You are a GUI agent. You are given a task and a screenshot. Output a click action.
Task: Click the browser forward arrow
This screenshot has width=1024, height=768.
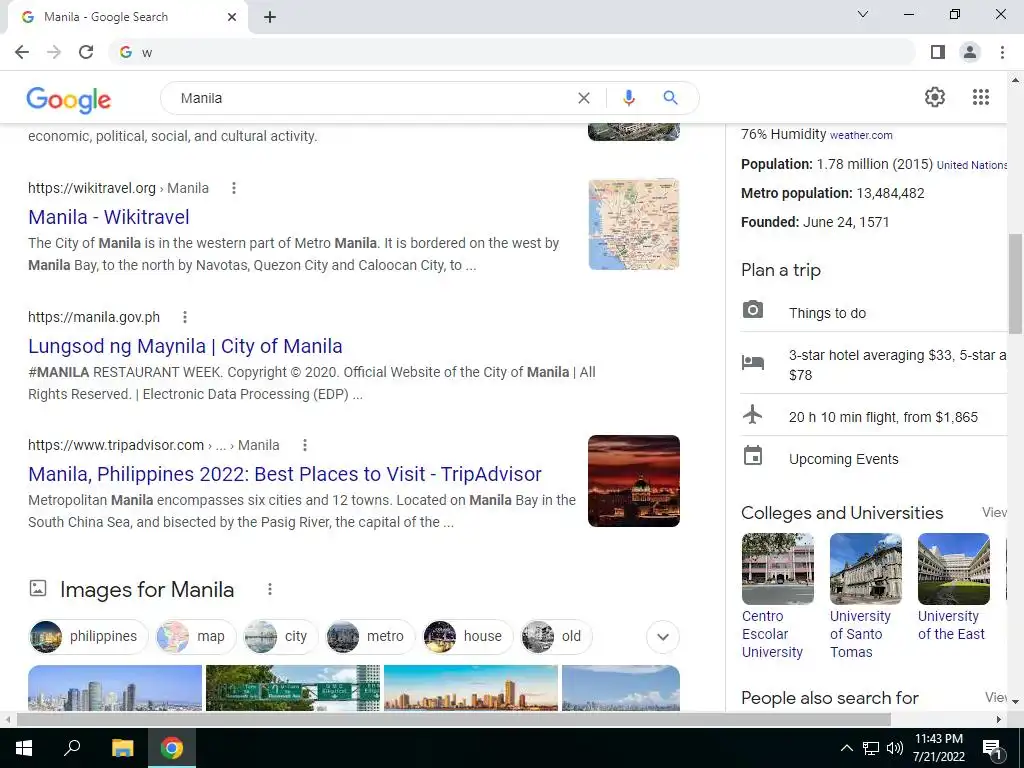(x=54, y=52)
